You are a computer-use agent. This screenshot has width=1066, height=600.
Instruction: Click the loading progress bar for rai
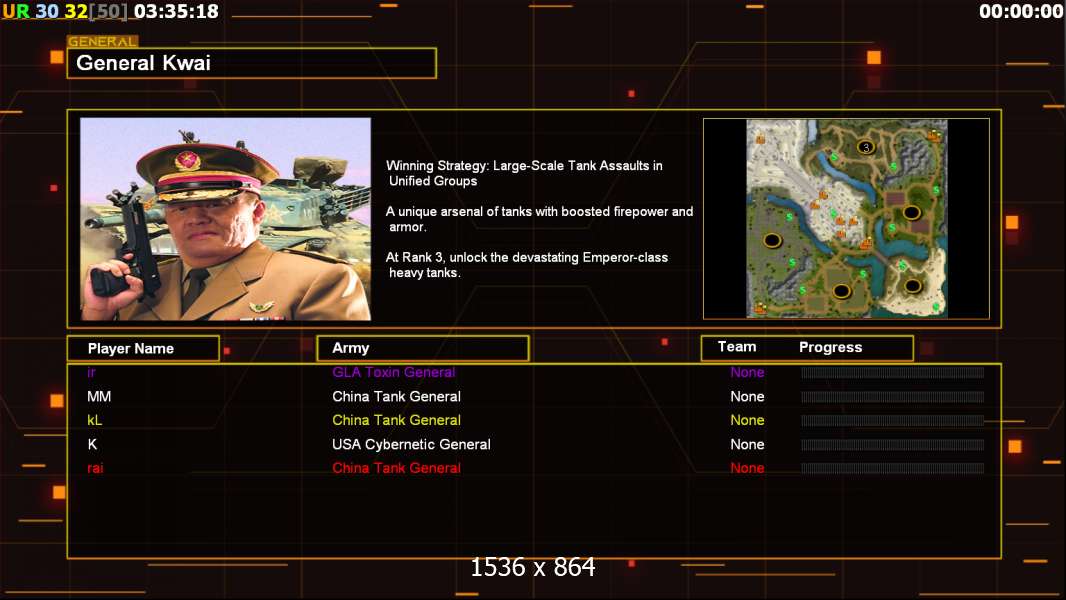point(893,468)
